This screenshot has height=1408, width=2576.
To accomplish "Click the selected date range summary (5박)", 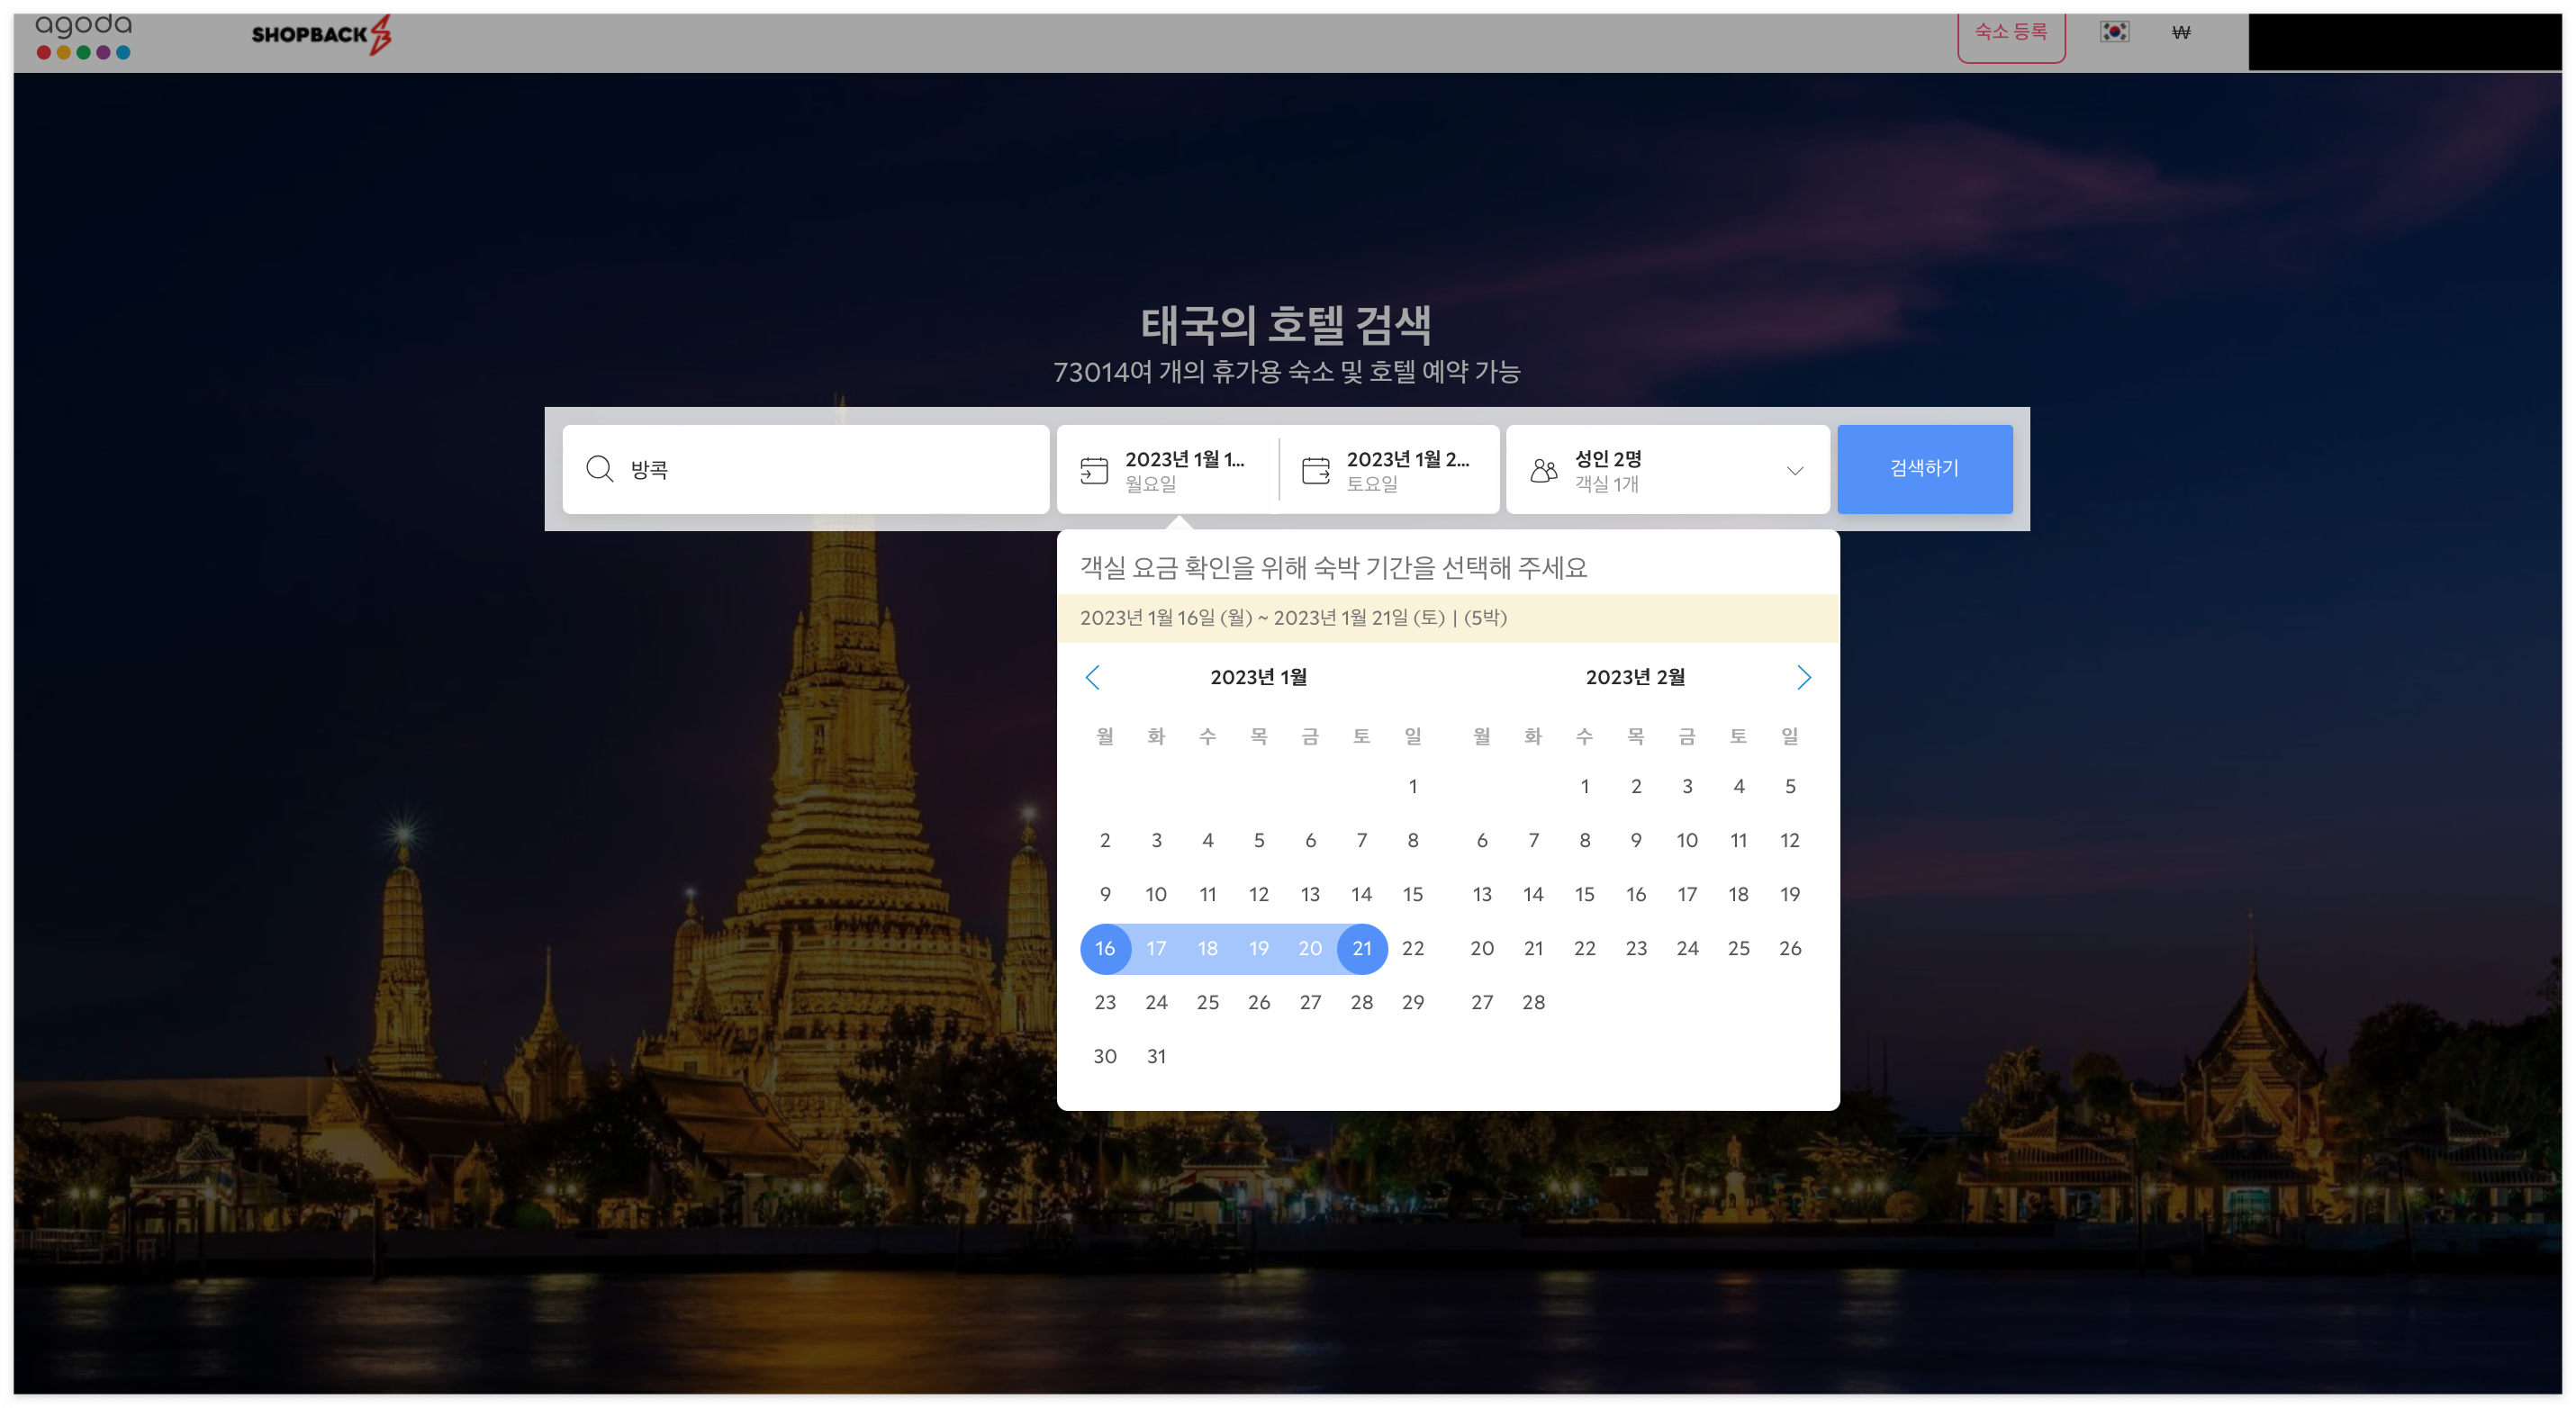I will (x=1293, y=618).
